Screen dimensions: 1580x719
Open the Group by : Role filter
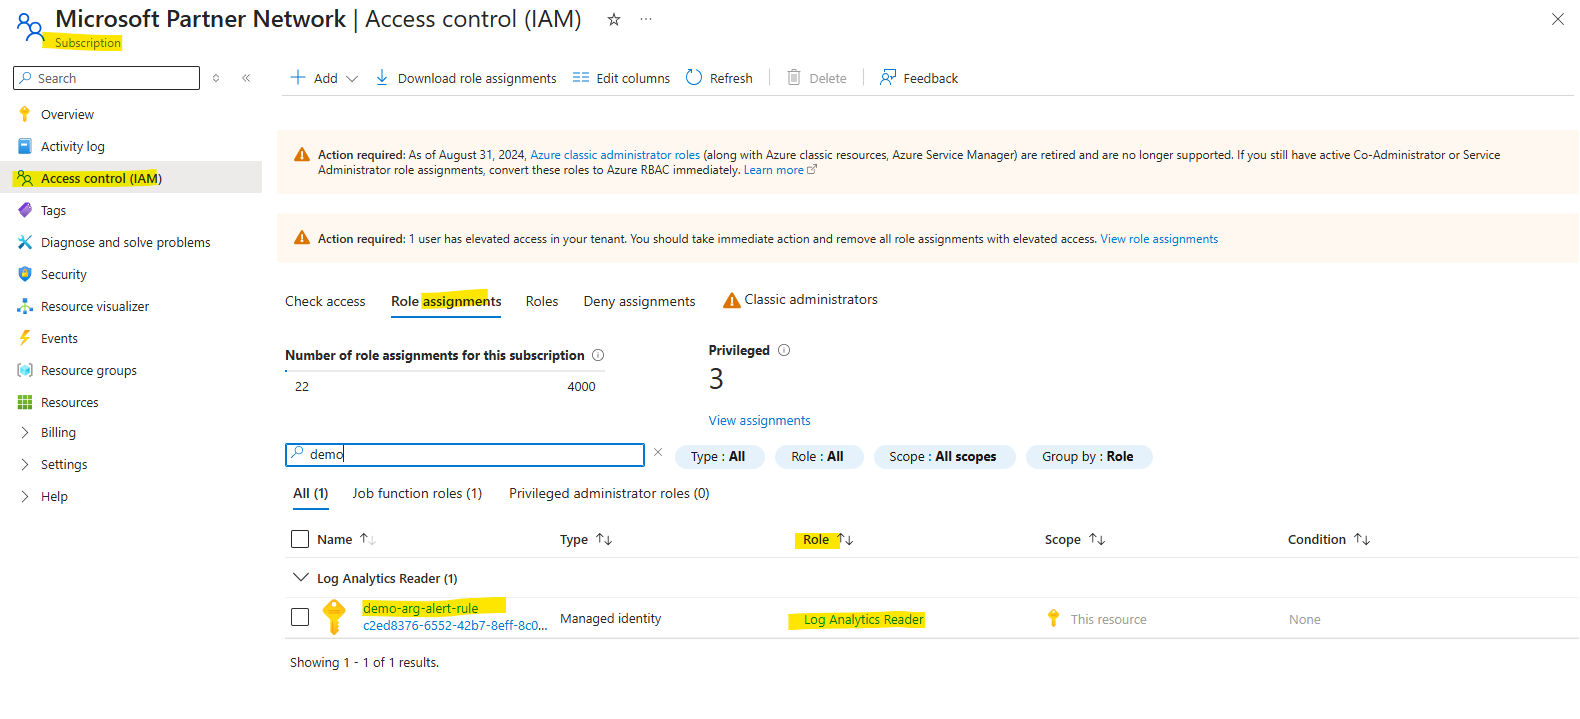[x=1088, y=457]
